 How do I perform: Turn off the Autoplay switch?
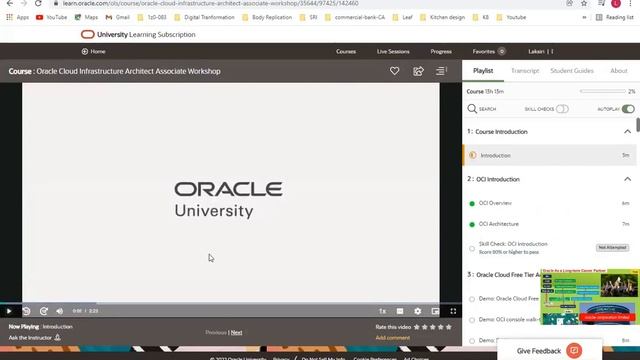coord(628,109)
